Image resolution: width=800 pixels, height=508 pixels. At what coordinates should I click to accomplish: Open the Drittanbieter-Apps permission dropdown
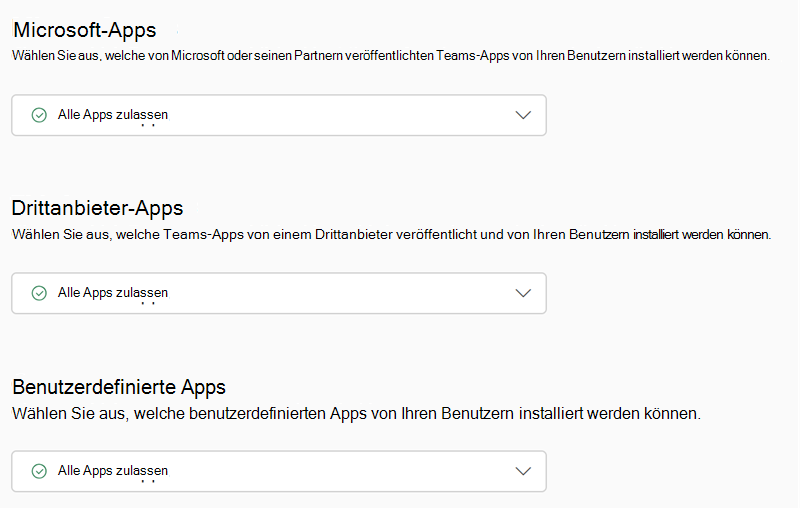279,293
